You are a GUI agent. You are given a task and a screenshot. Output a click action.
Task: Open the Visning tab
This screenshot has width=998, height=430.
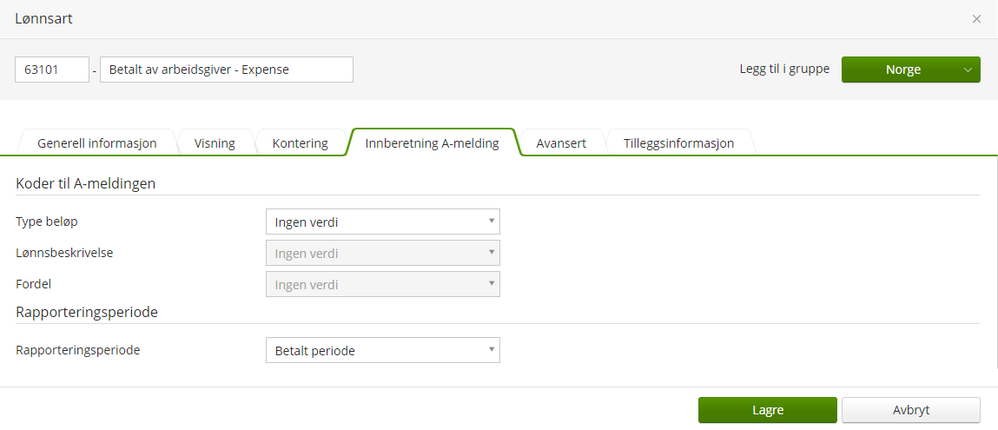coord(215,143)
